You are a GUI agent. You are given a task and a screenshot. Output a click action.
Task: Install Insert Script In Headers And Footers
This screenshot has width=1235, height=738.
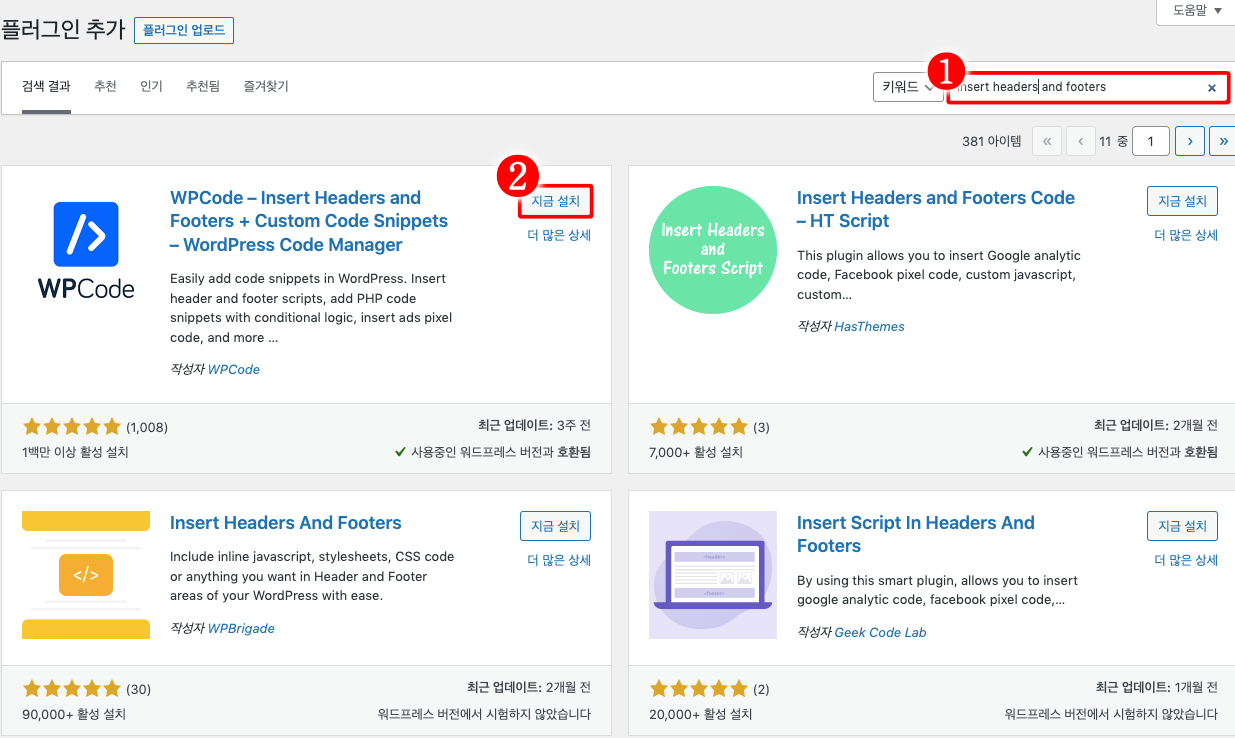[x=1182, y=526]
